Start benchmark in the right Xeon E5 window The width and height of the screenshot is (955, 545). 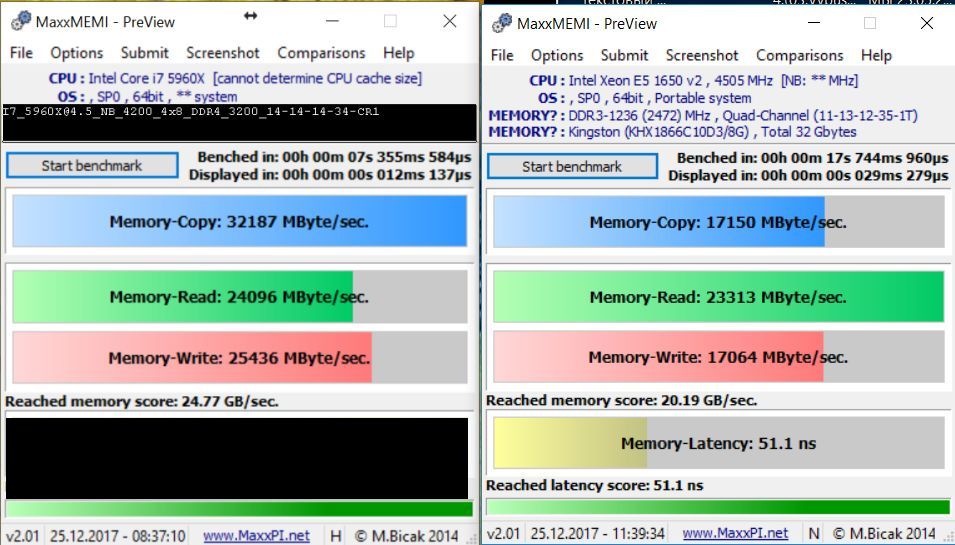[x=572, y=166]
